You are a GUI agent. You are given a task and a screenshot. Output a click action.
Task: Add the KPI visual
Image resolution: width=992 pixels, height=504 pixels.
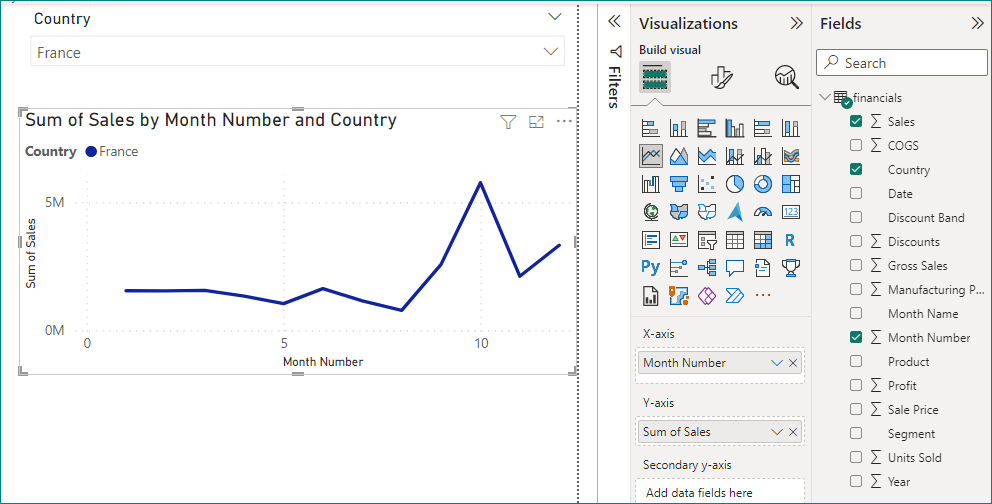[x=678, y=240]
